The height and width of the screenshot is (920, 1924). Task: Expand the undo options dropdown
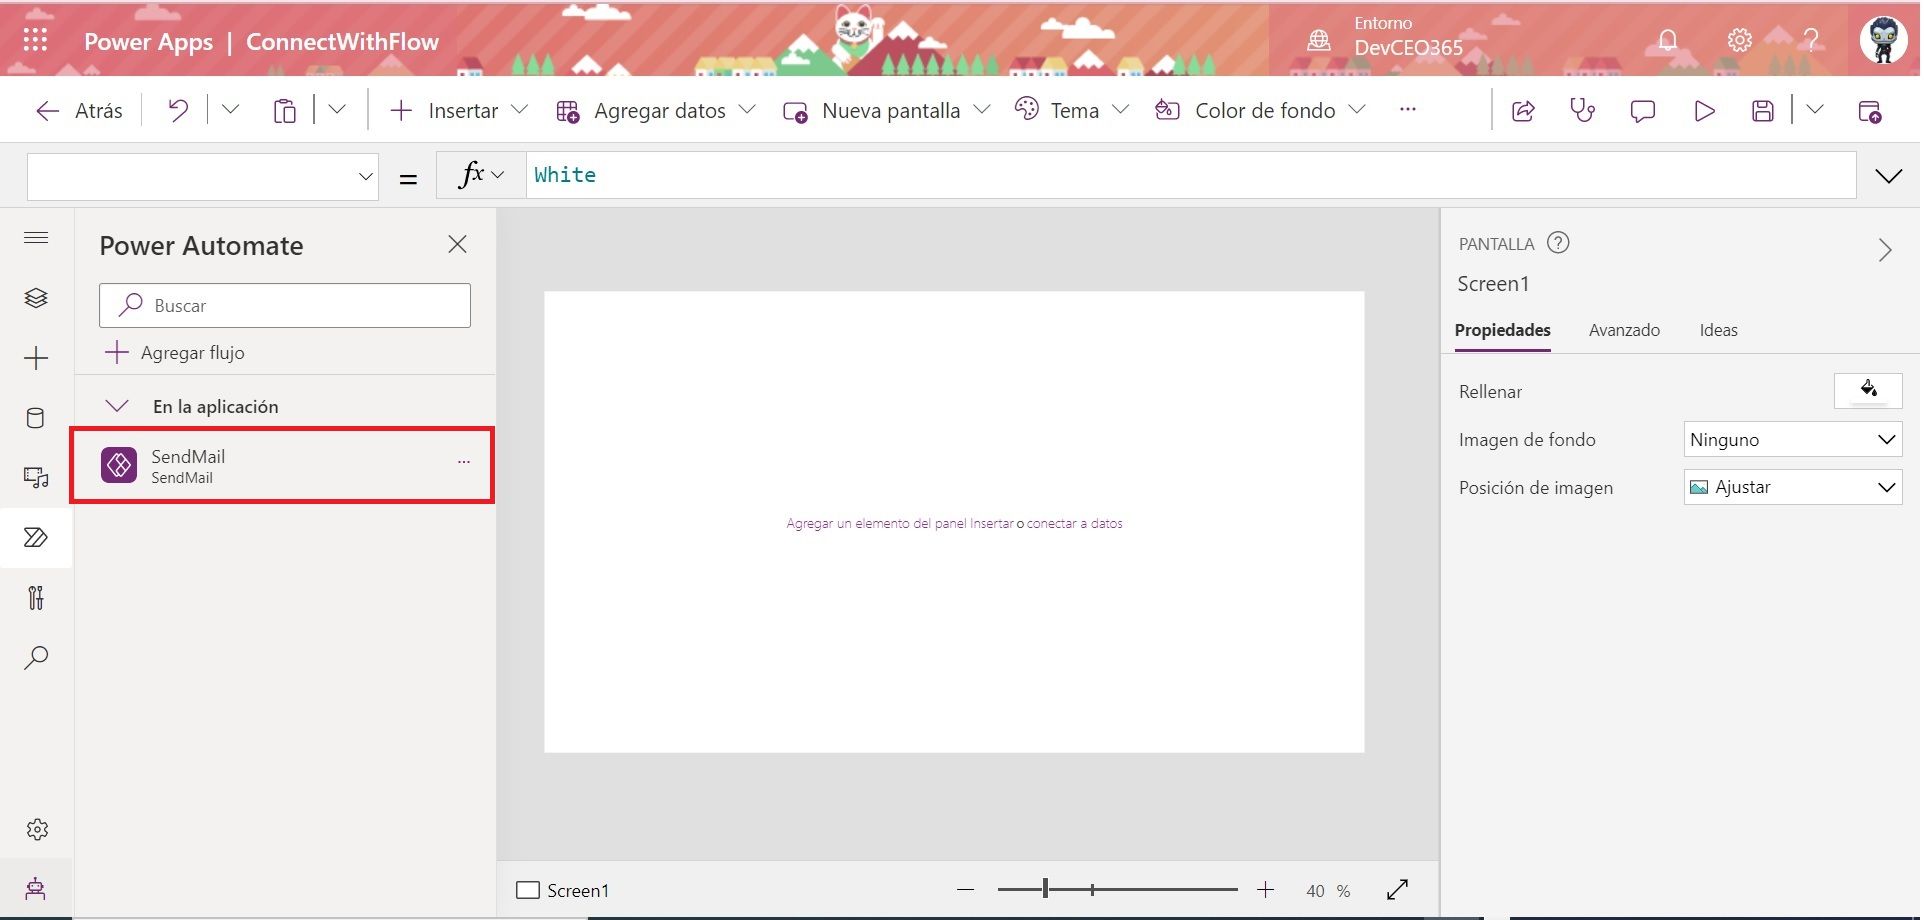[x=230, y=109]
